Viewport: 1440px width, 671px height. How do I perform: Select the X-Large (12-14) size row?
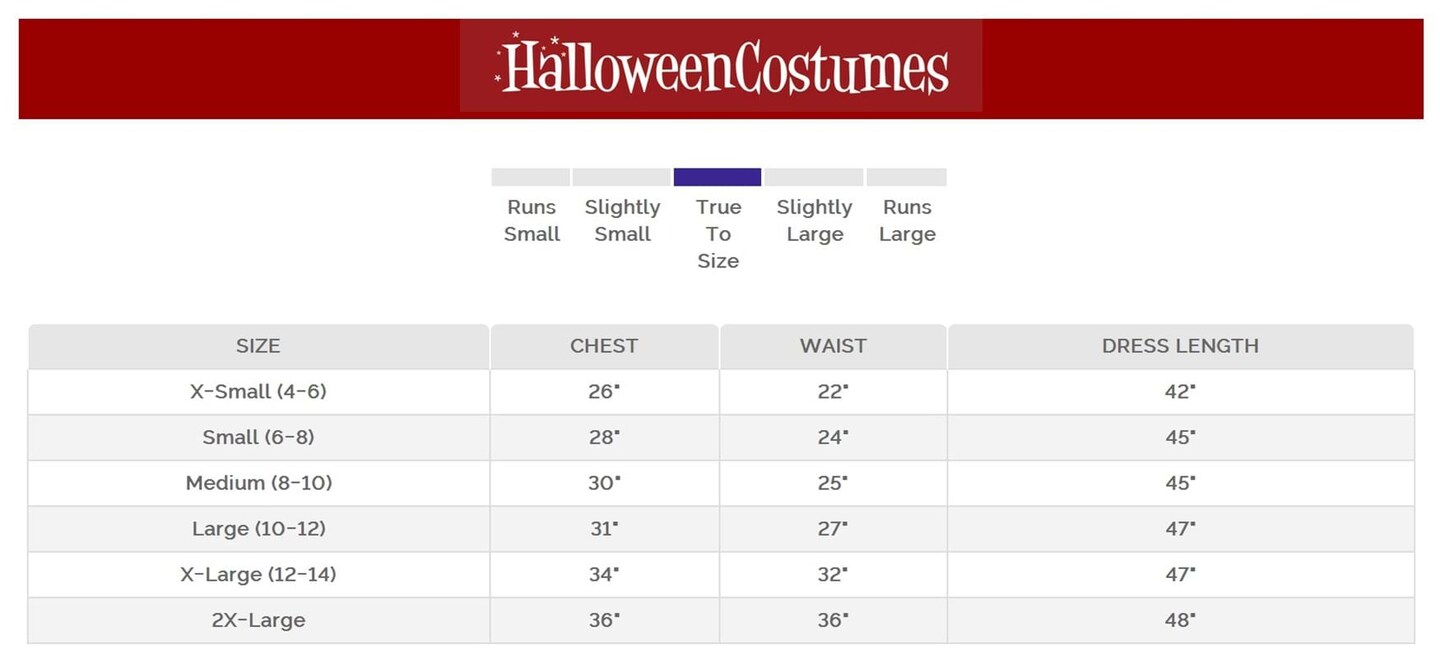coord(258,575)
